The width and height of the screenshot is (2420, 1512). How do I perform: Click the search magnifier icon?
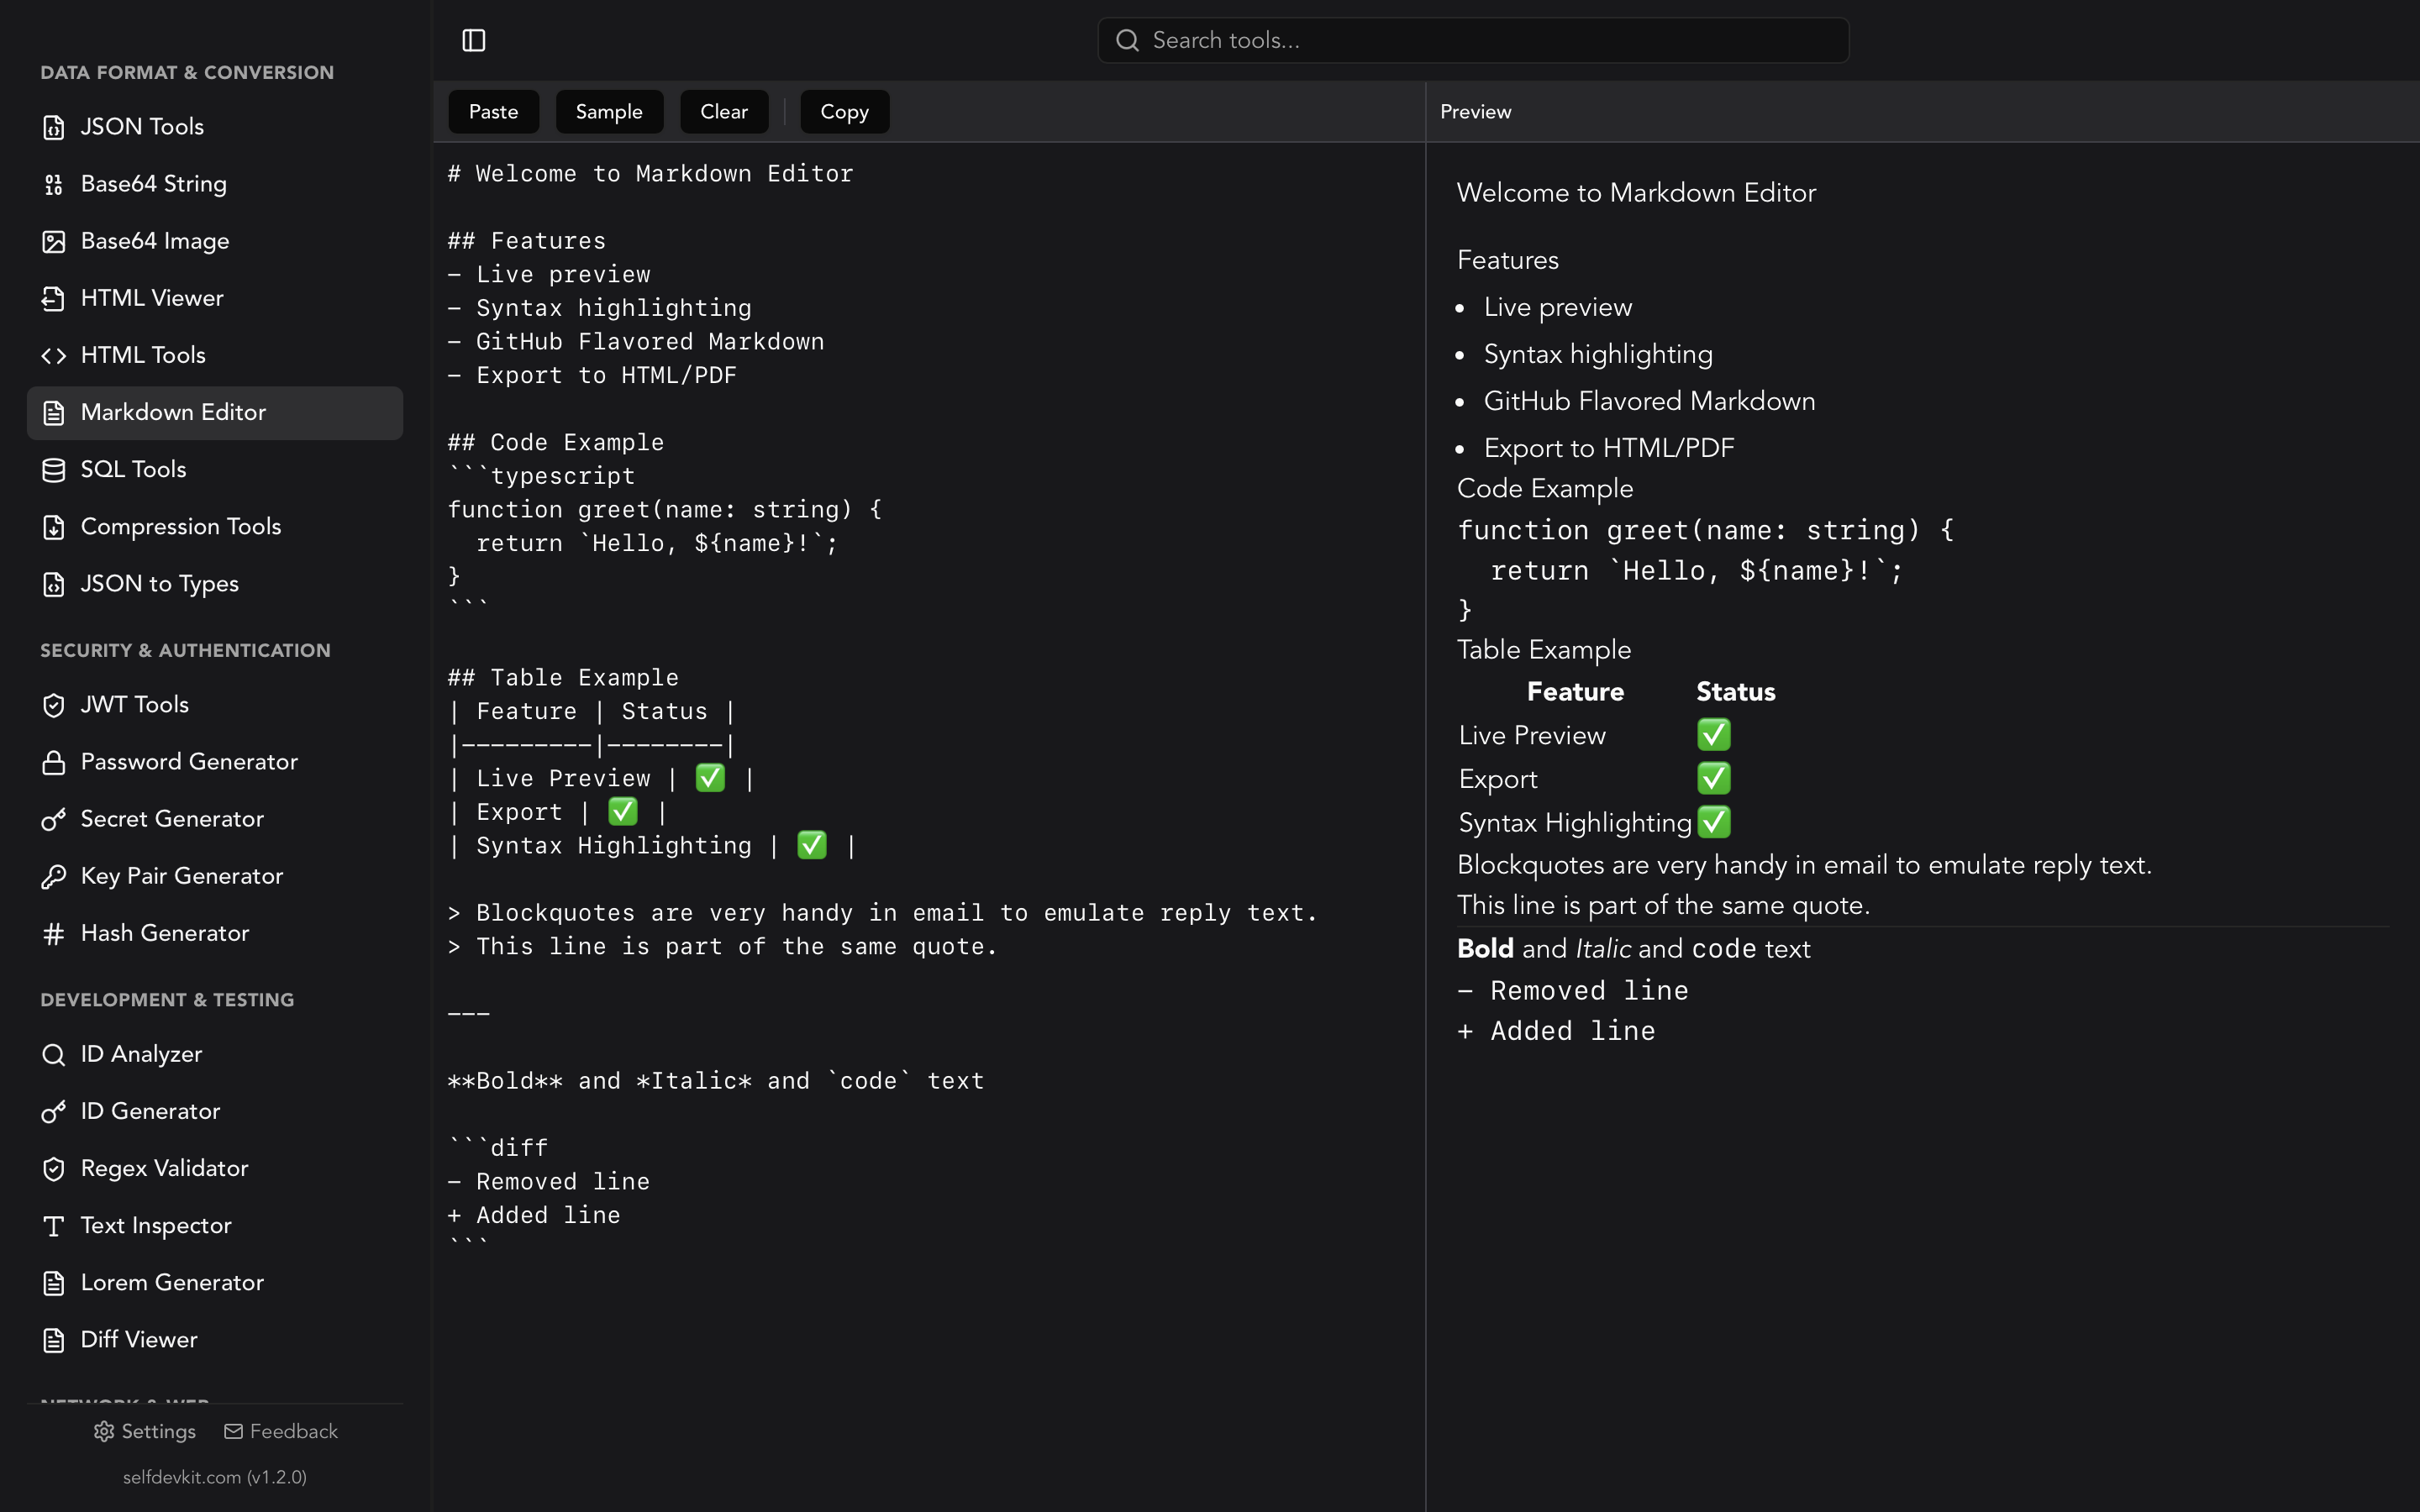pyautogui.click(x=1127, y=40)
